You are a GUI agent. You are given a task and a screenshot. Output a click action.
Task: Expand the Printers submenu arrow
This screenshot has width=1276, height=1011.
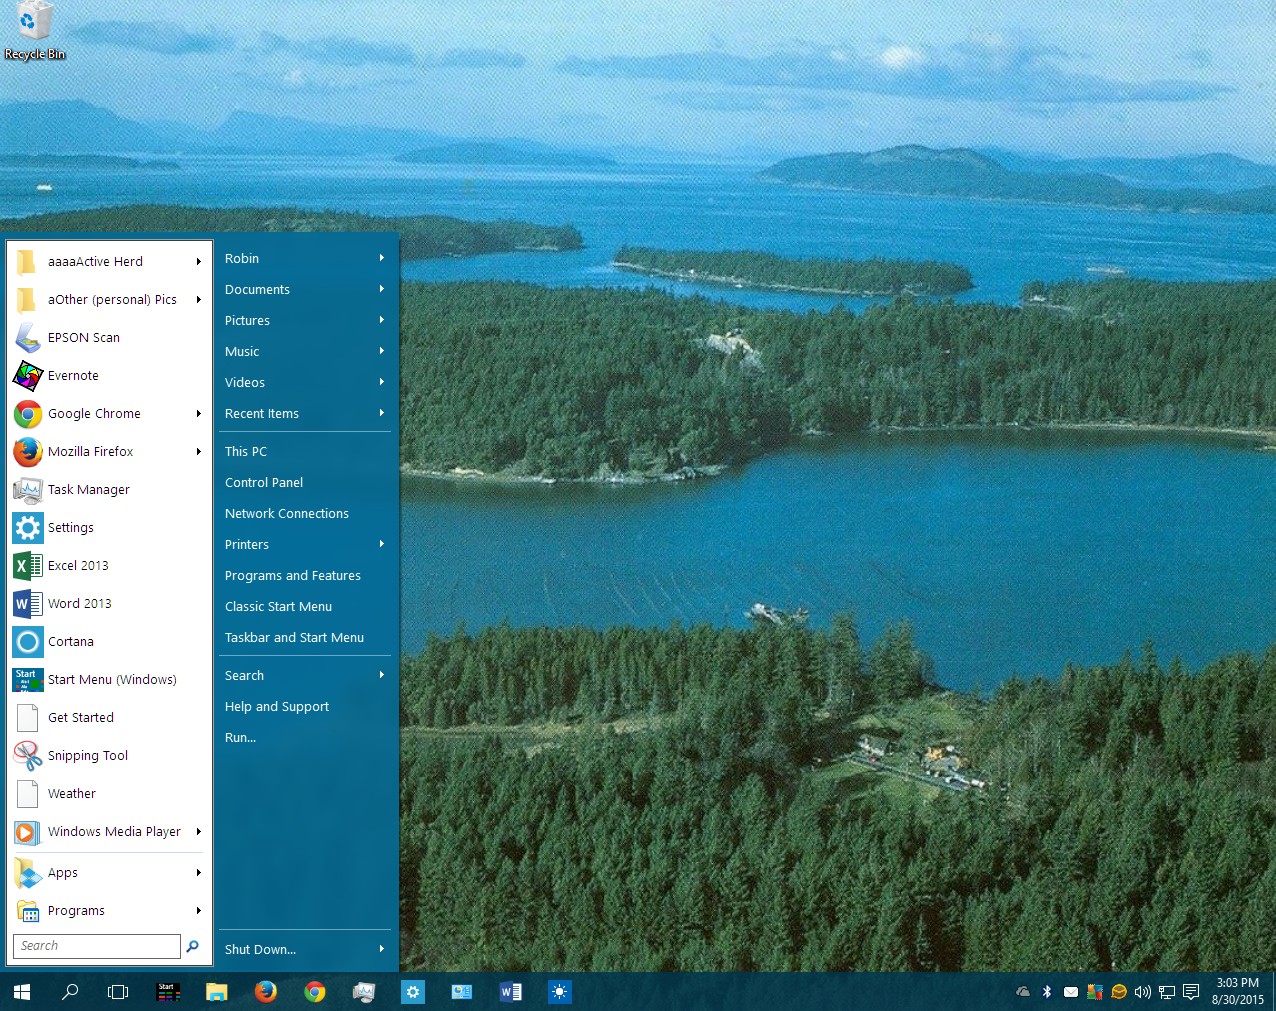382,544
